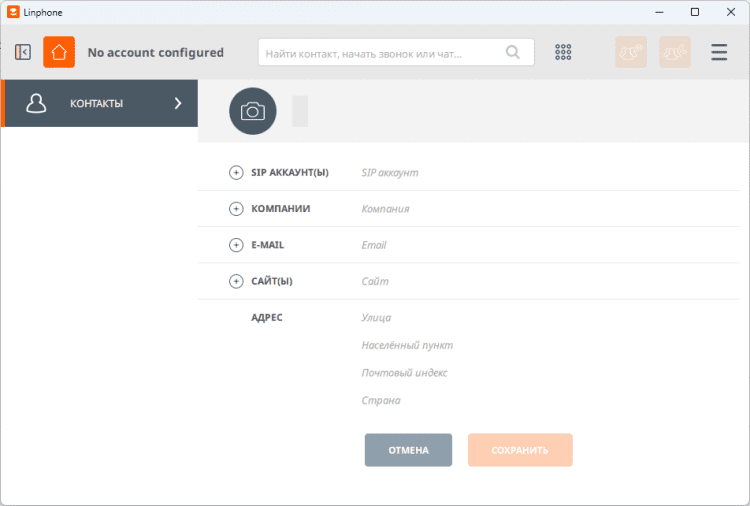The height and width of the screenshot is (506, 750).
Task: Add an e-mail with plus icon
Action: (237, 245)
